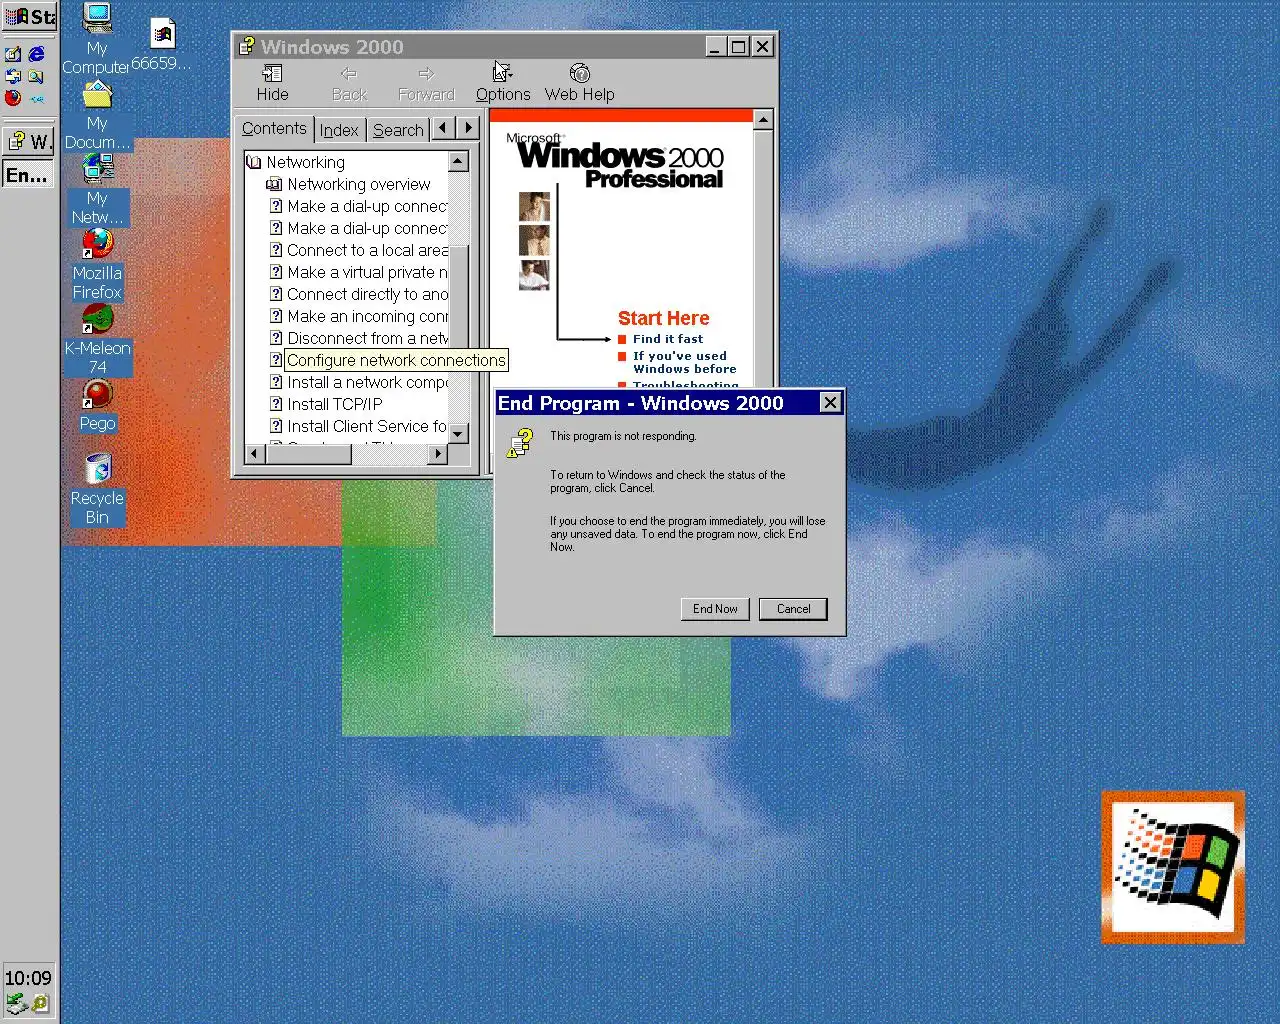The image size is (1280, 1024).
Task: Open first 'Make a dial-up connec' topic icon
Action: [x=276, y=206]
